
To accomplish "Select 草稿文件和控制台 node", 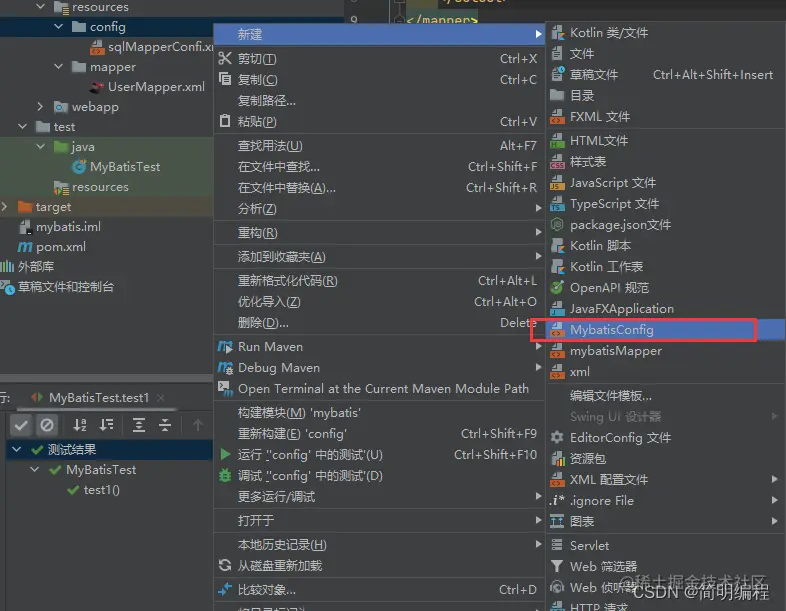I will click(66, 287).
